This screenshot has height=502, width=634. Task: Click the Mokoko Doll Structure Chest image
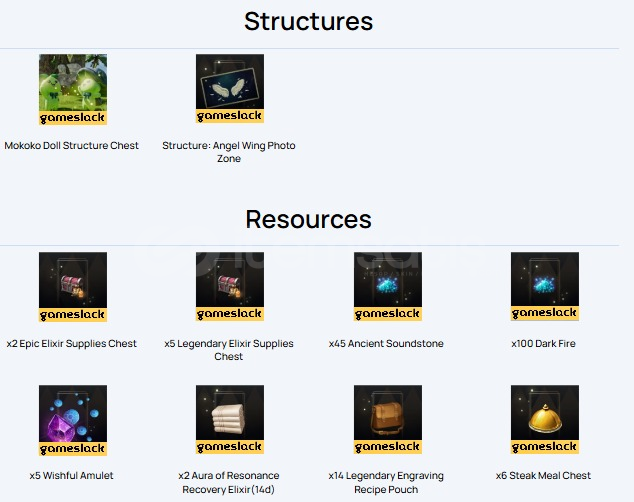tap(73, 89)
